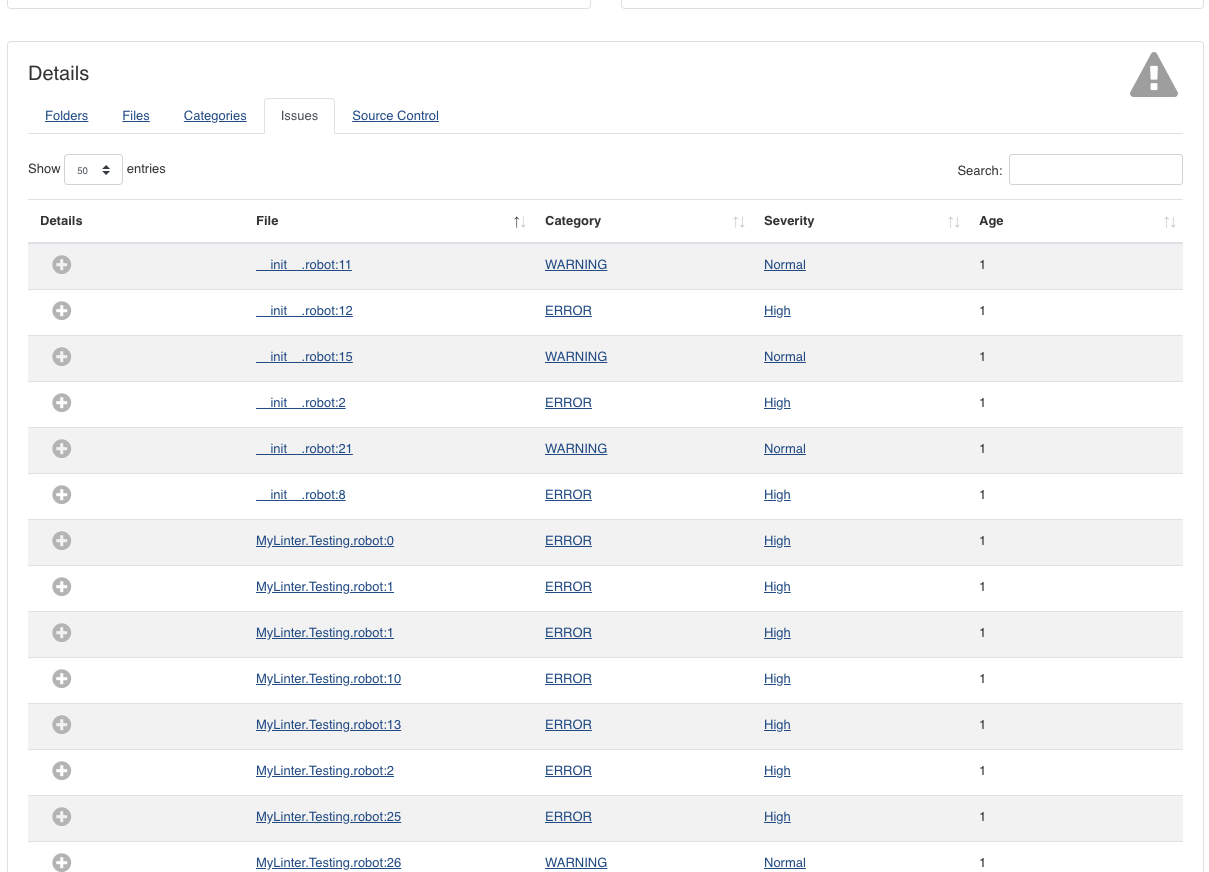Image resolution: width=1209 pixels, height=872 pixels.
Task: Click the WARNING category link for __init__.robot:11
Action: pyautogui.click(x=575, y=264)
